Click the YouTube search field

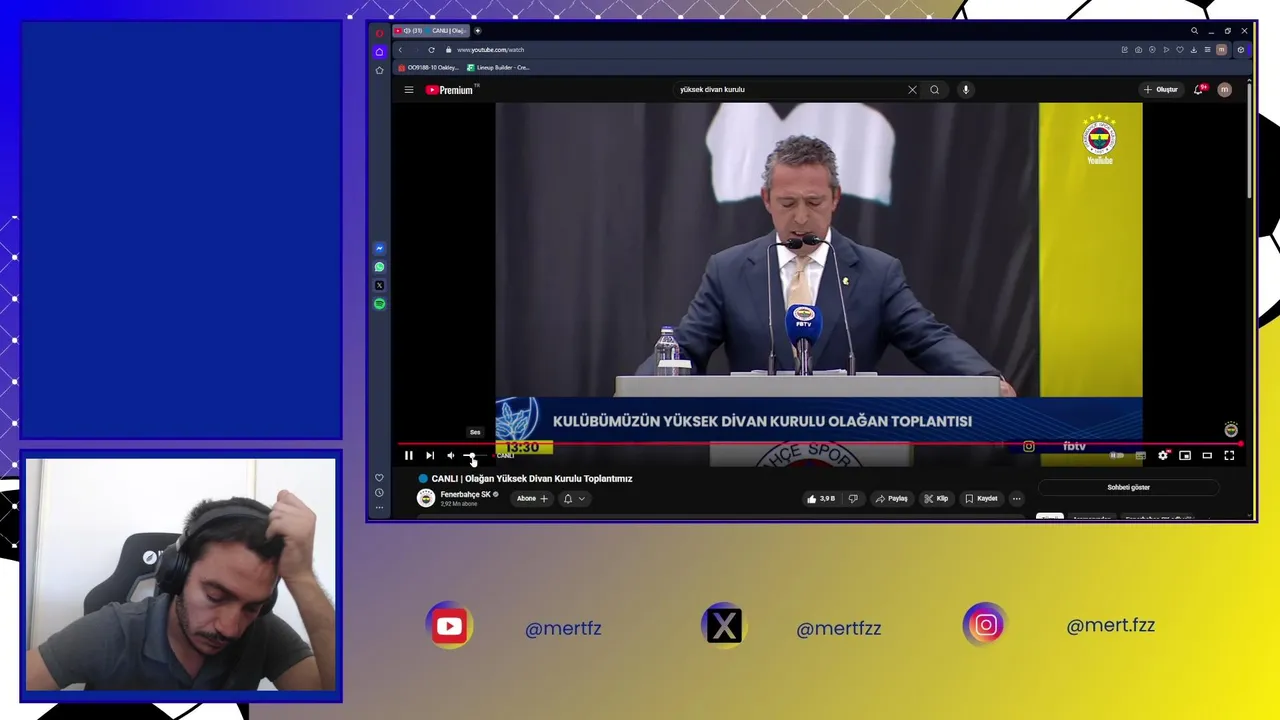click(790, 90)
